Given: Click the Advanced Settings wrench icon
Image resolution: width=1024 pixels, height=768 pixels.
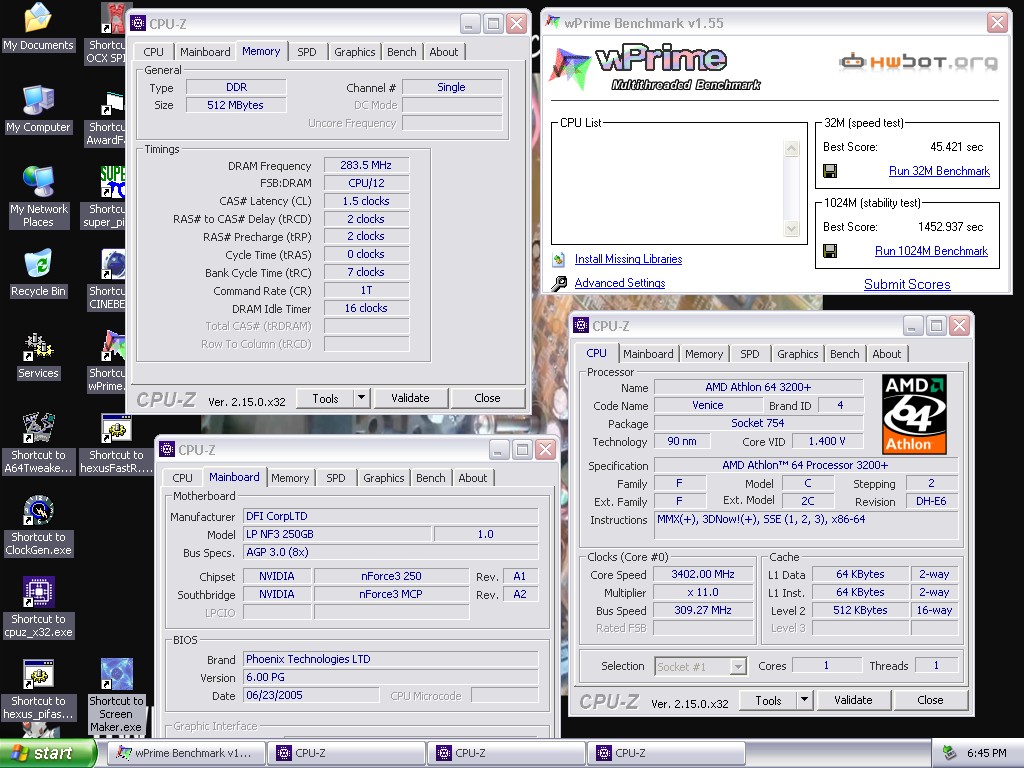Looking at the screenshot, I should [x=559, y=283].
